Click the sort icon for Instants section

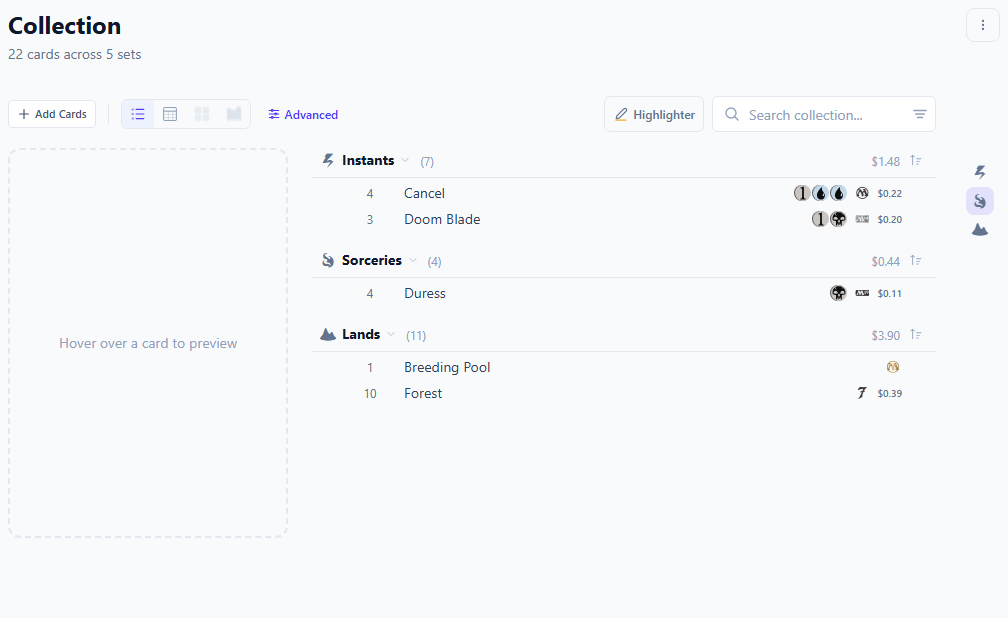tap(916, 161)
